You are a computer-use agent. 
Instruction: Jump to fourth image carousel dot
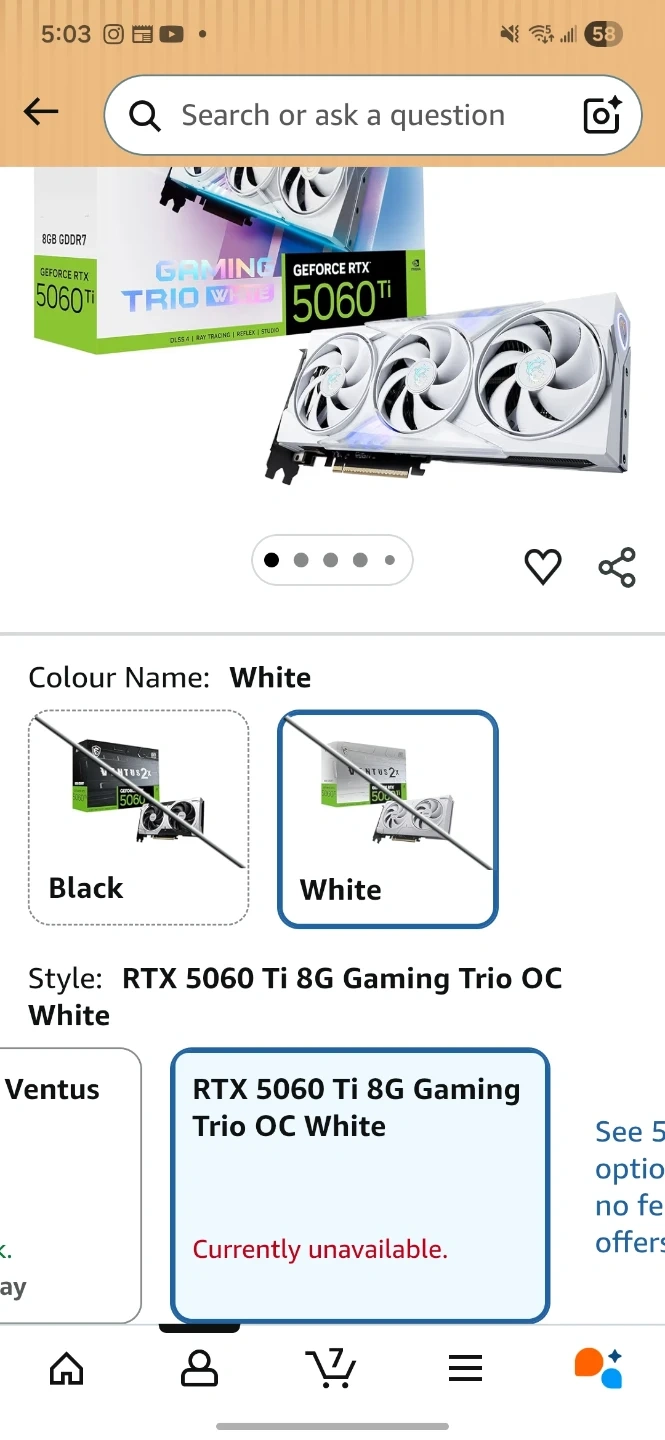[360, 560]
